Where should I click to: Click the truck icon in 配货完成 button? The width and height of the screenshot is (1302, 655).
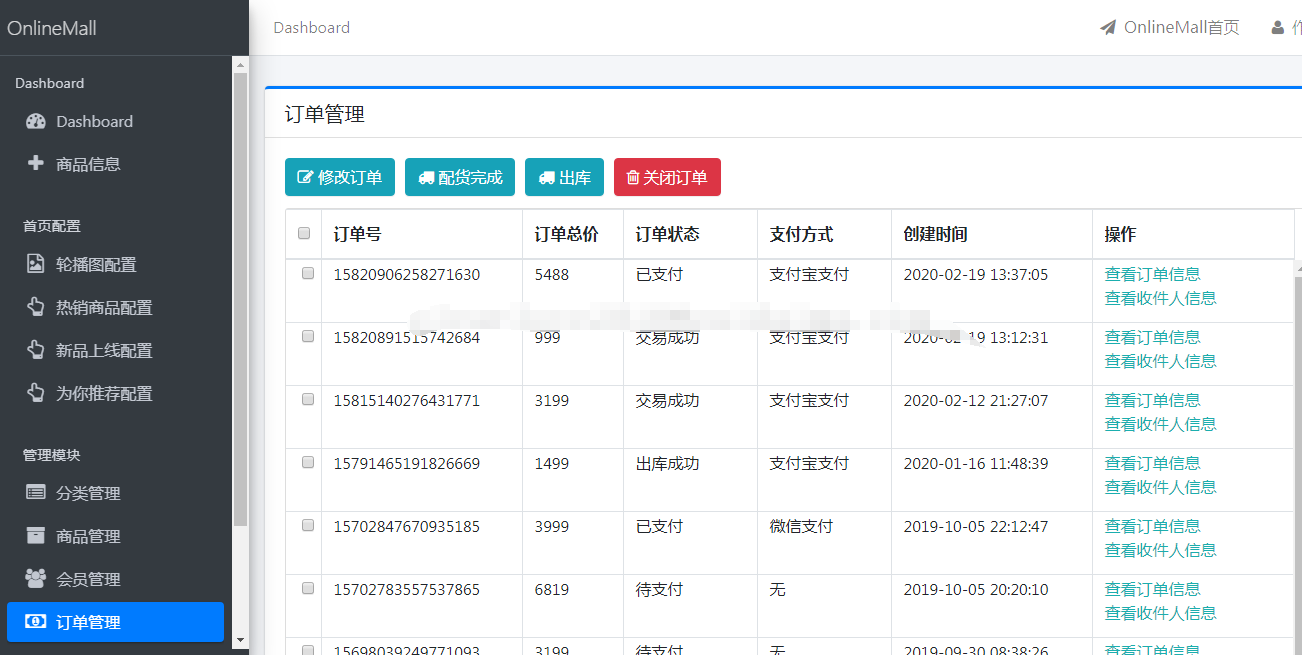[x=426, y=177]
